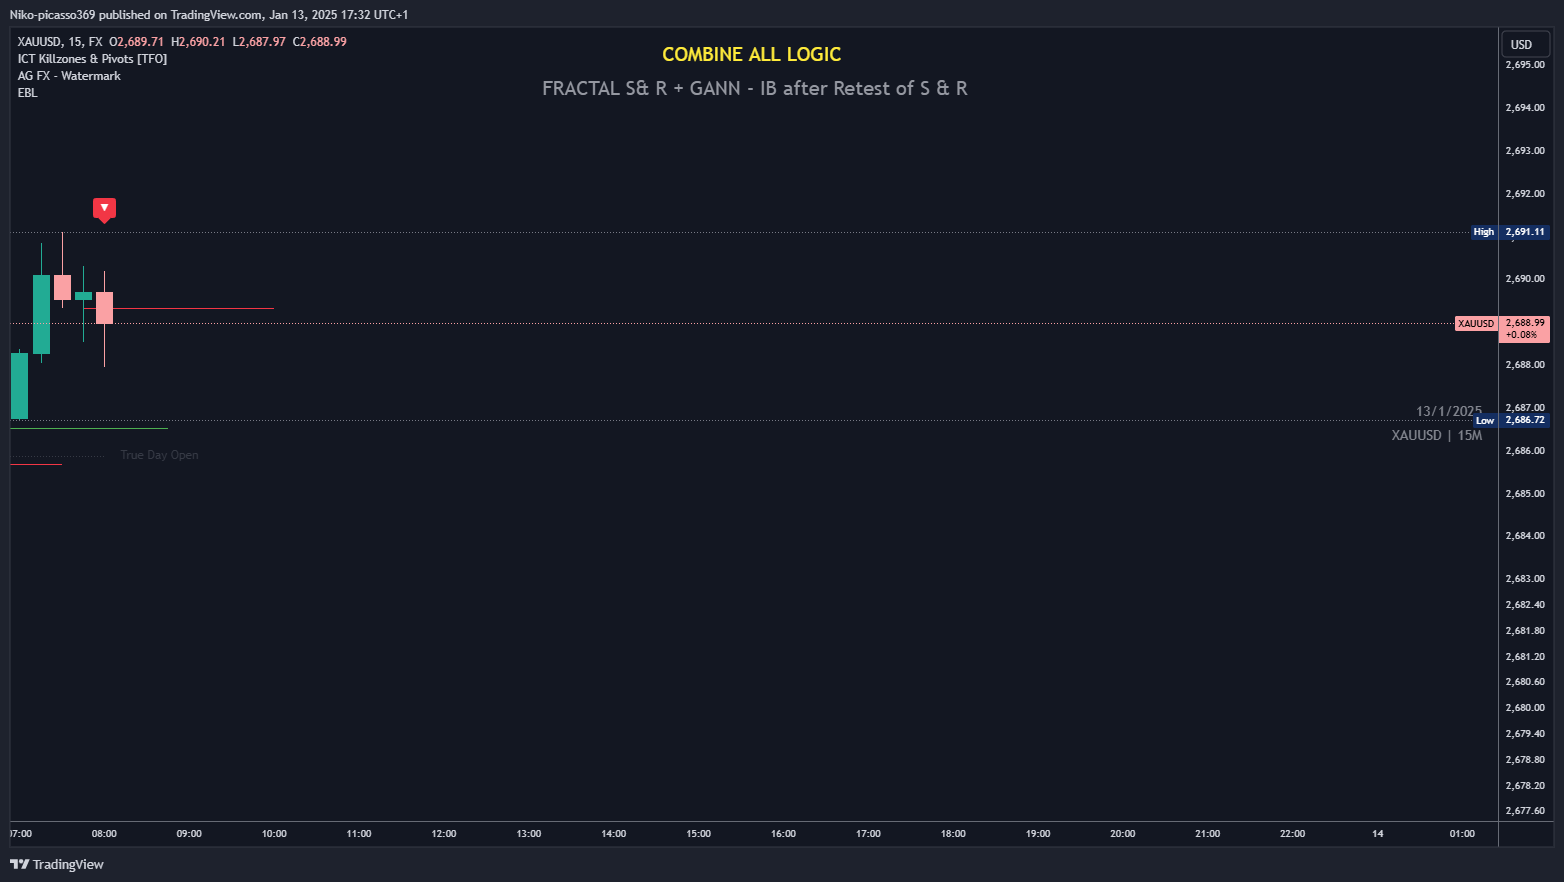Click the +0.08% change label
The image size is (1564, 882).
coord(1521,335)
